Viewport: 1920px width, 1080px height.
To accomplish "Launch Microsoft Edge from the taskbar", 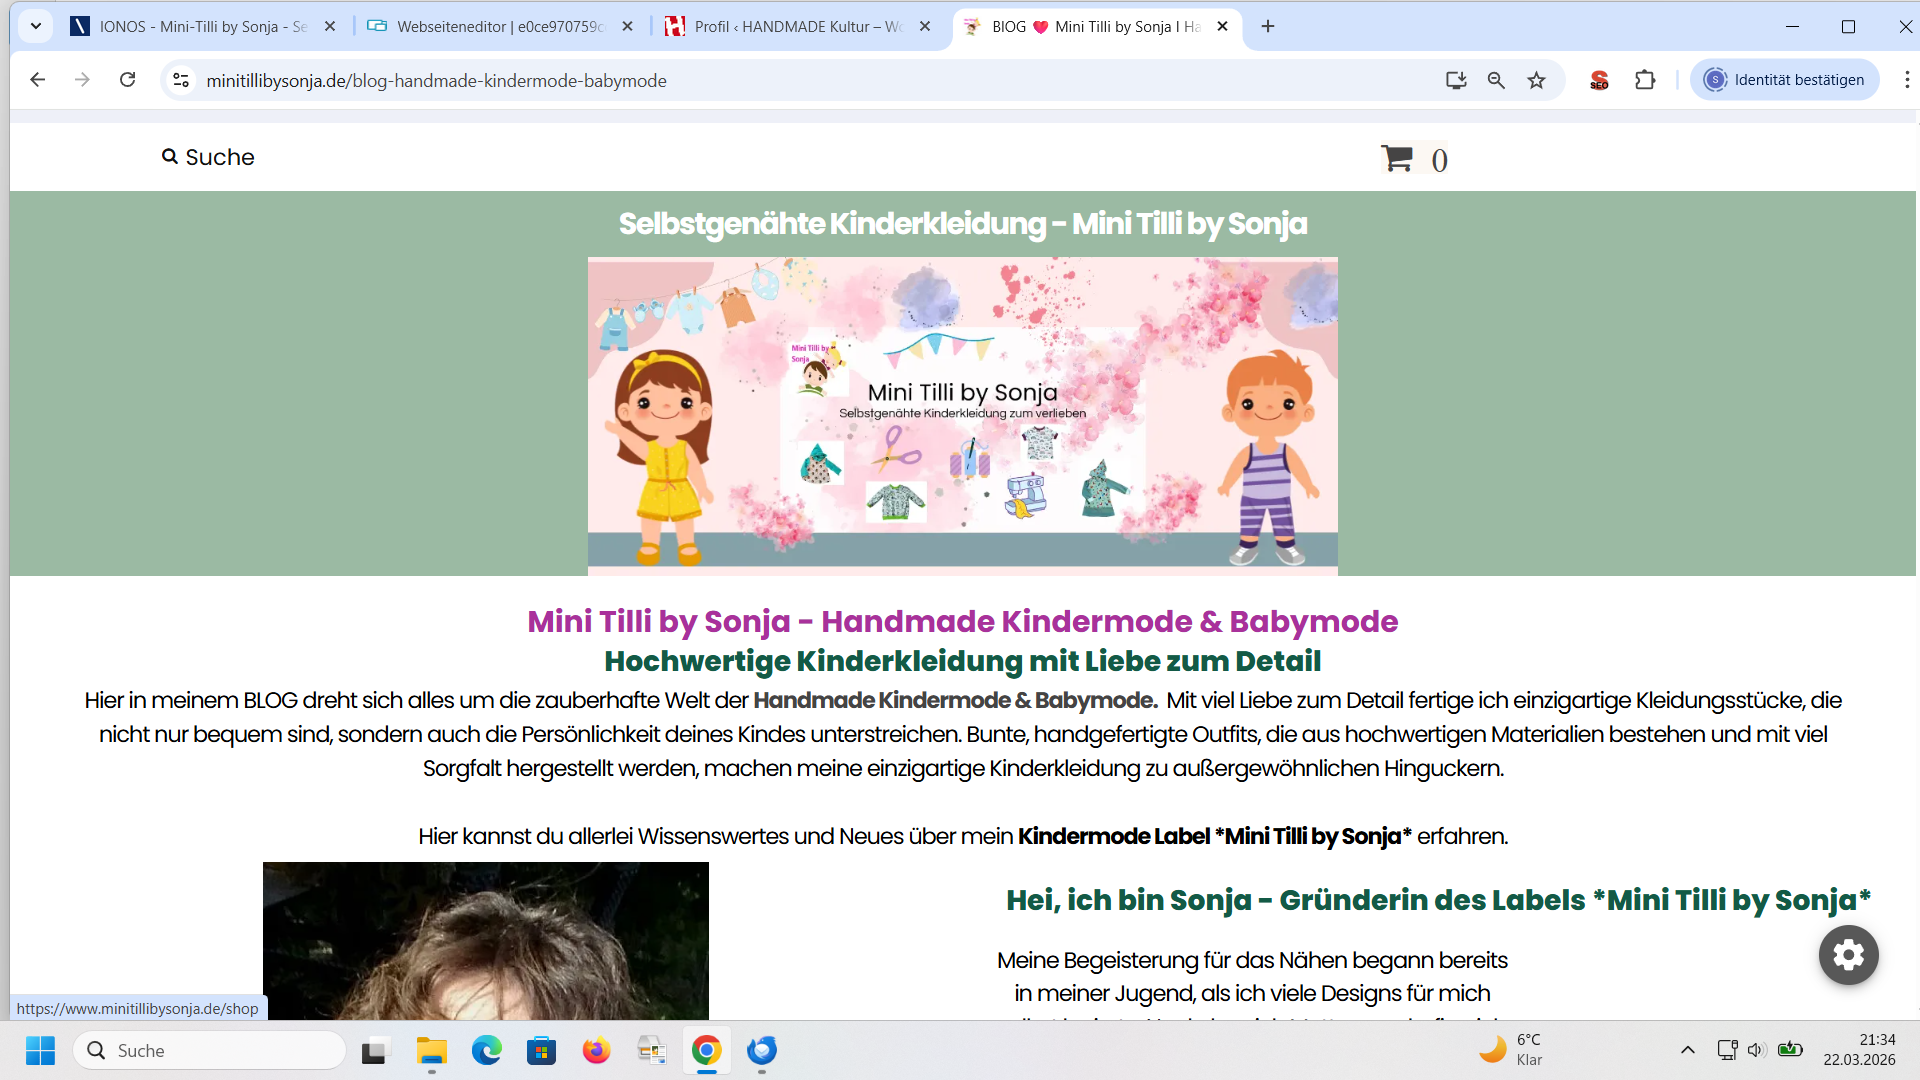I will pos(487,1051).
